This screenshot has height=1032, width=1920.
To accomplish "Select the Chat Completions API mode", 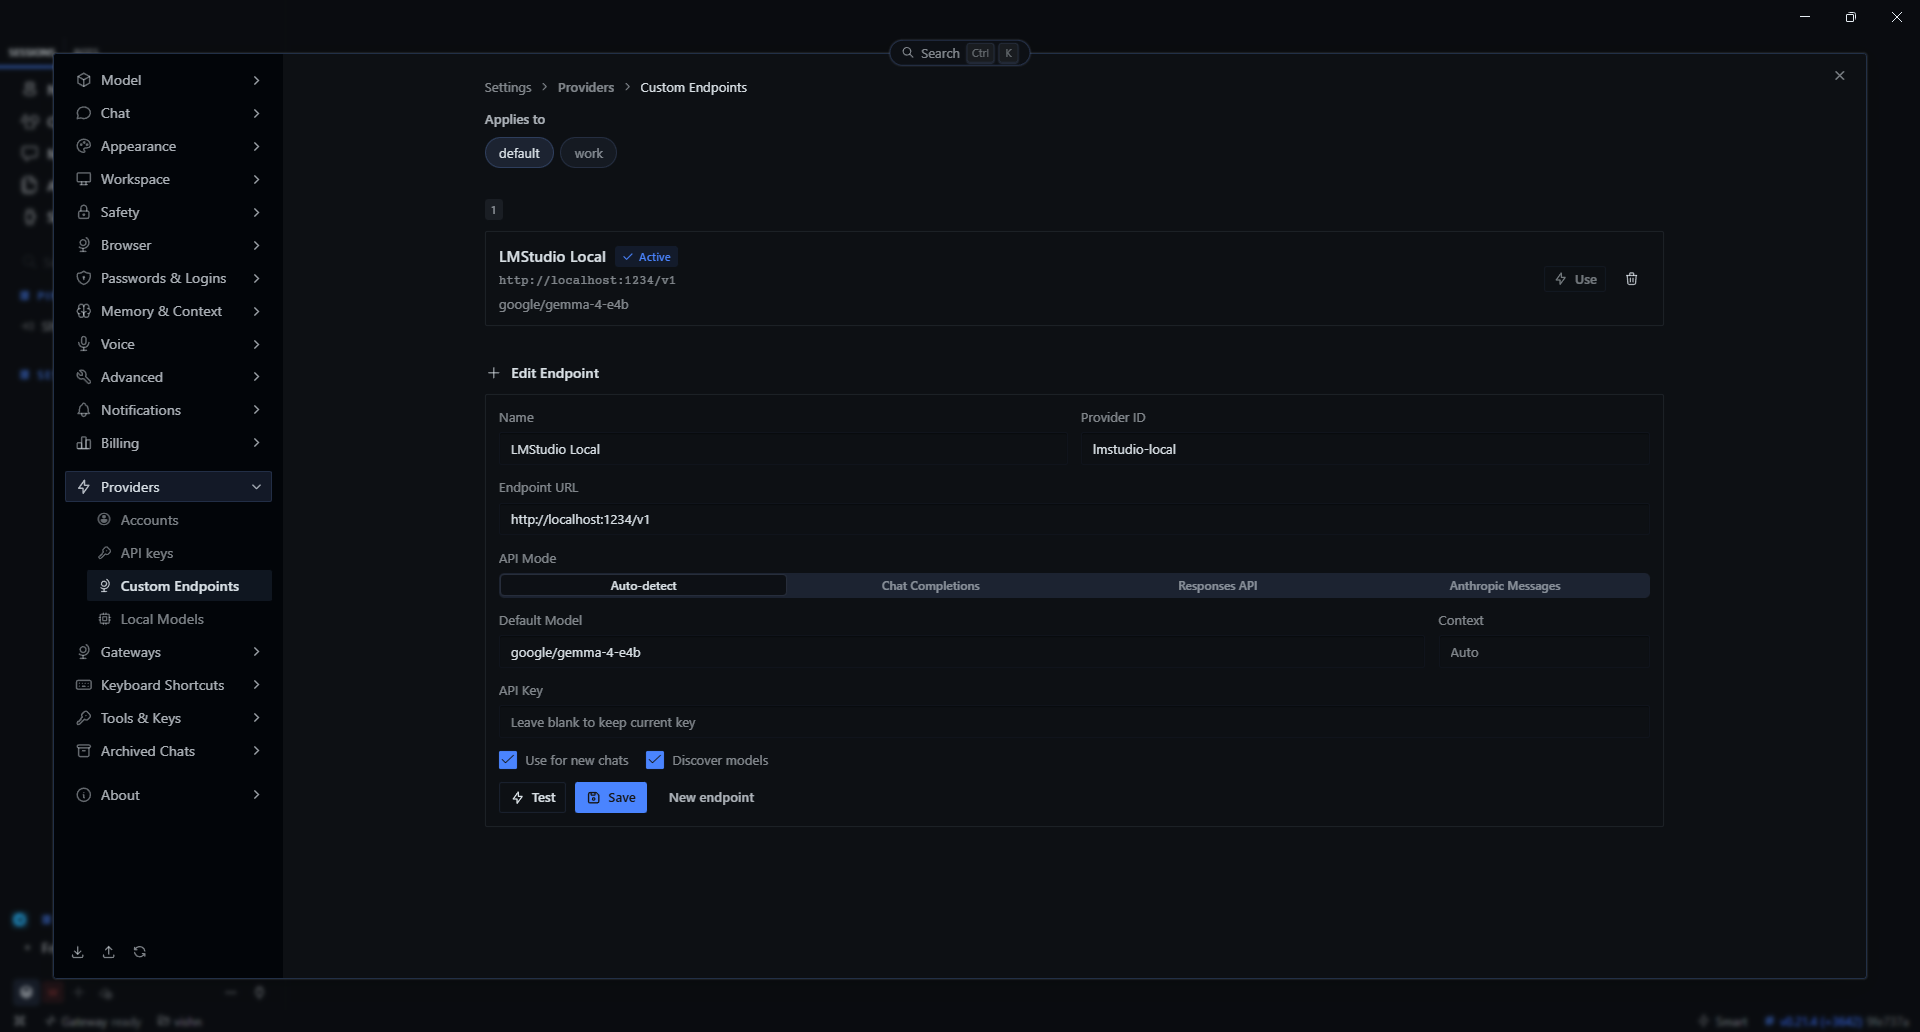I will [x=930, y=586].
